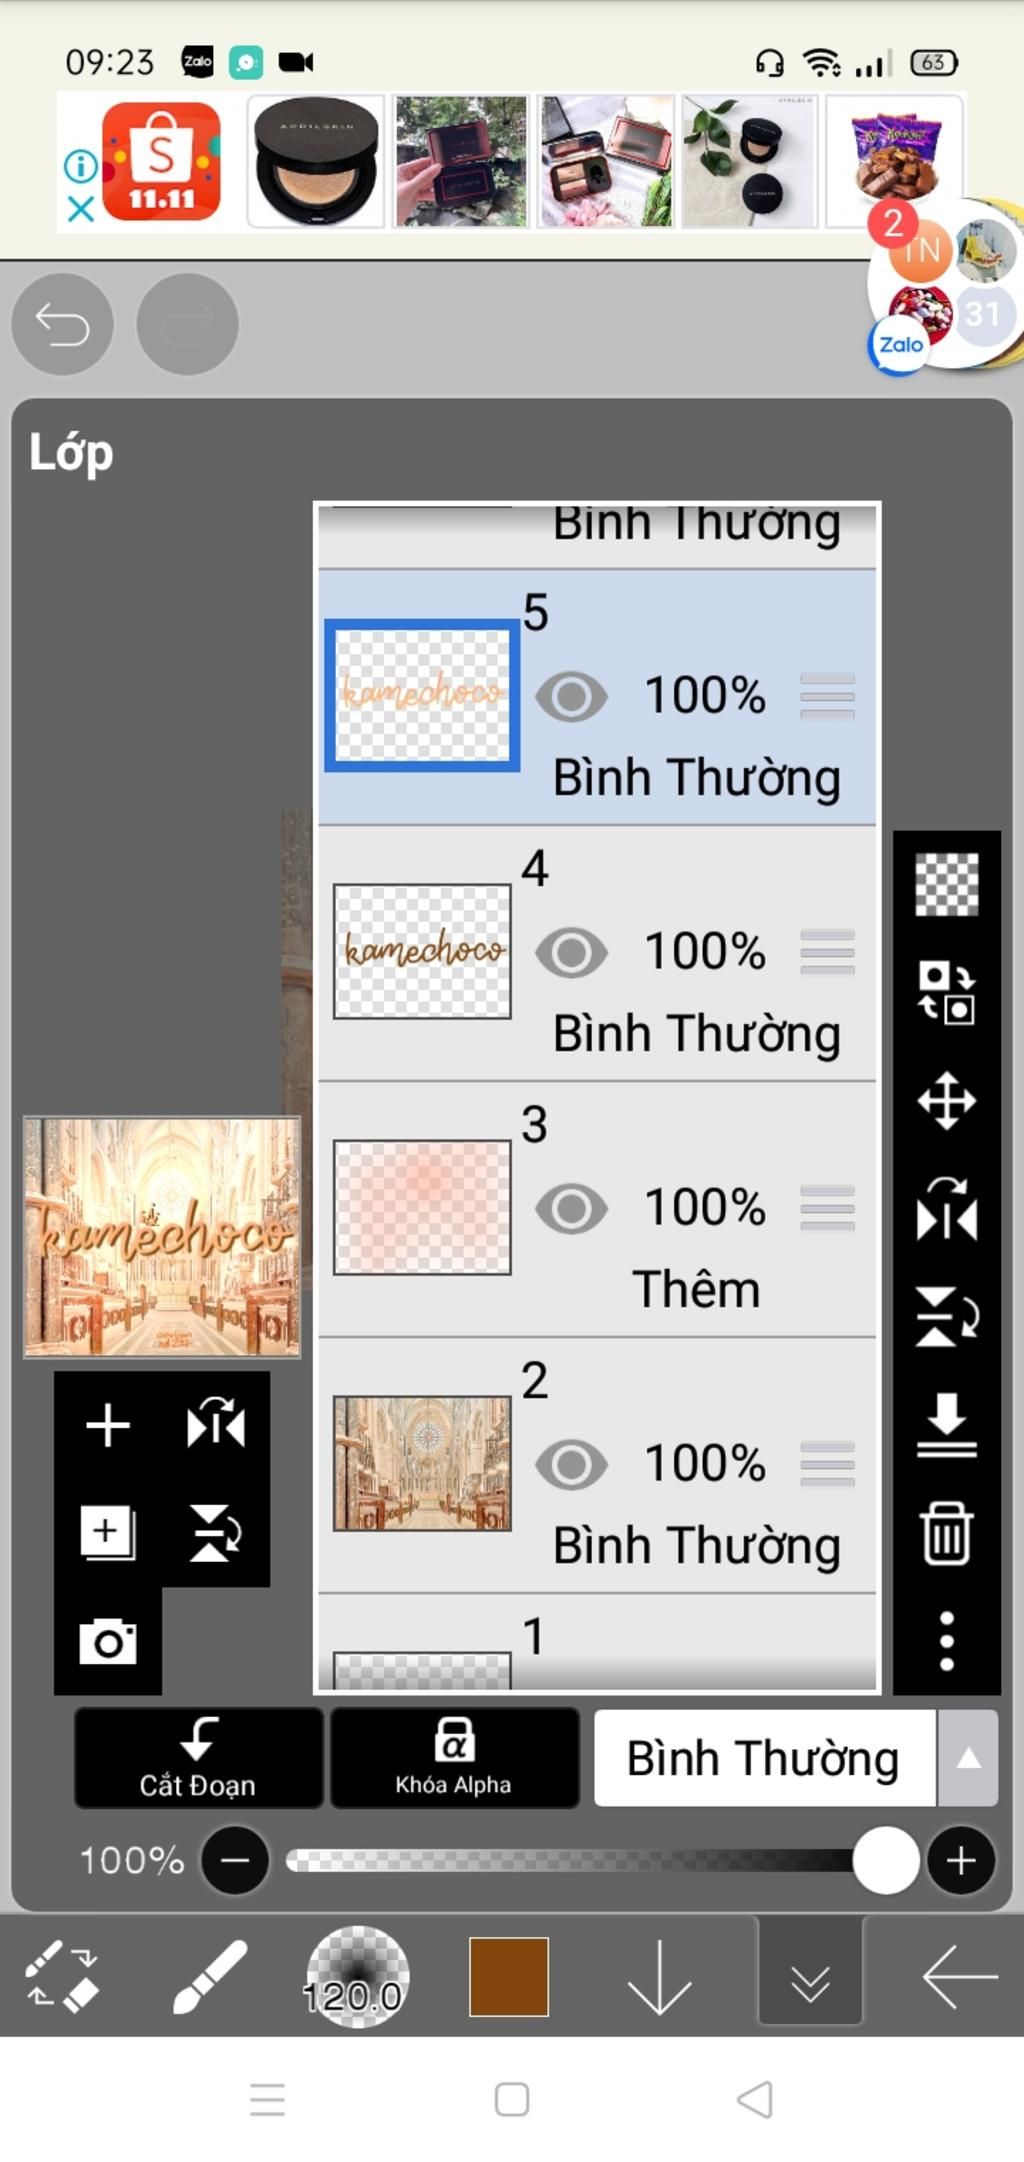Collapse panel with double chevron down button
This screenshot has width=1024, height=2162.
[810, 1976]
